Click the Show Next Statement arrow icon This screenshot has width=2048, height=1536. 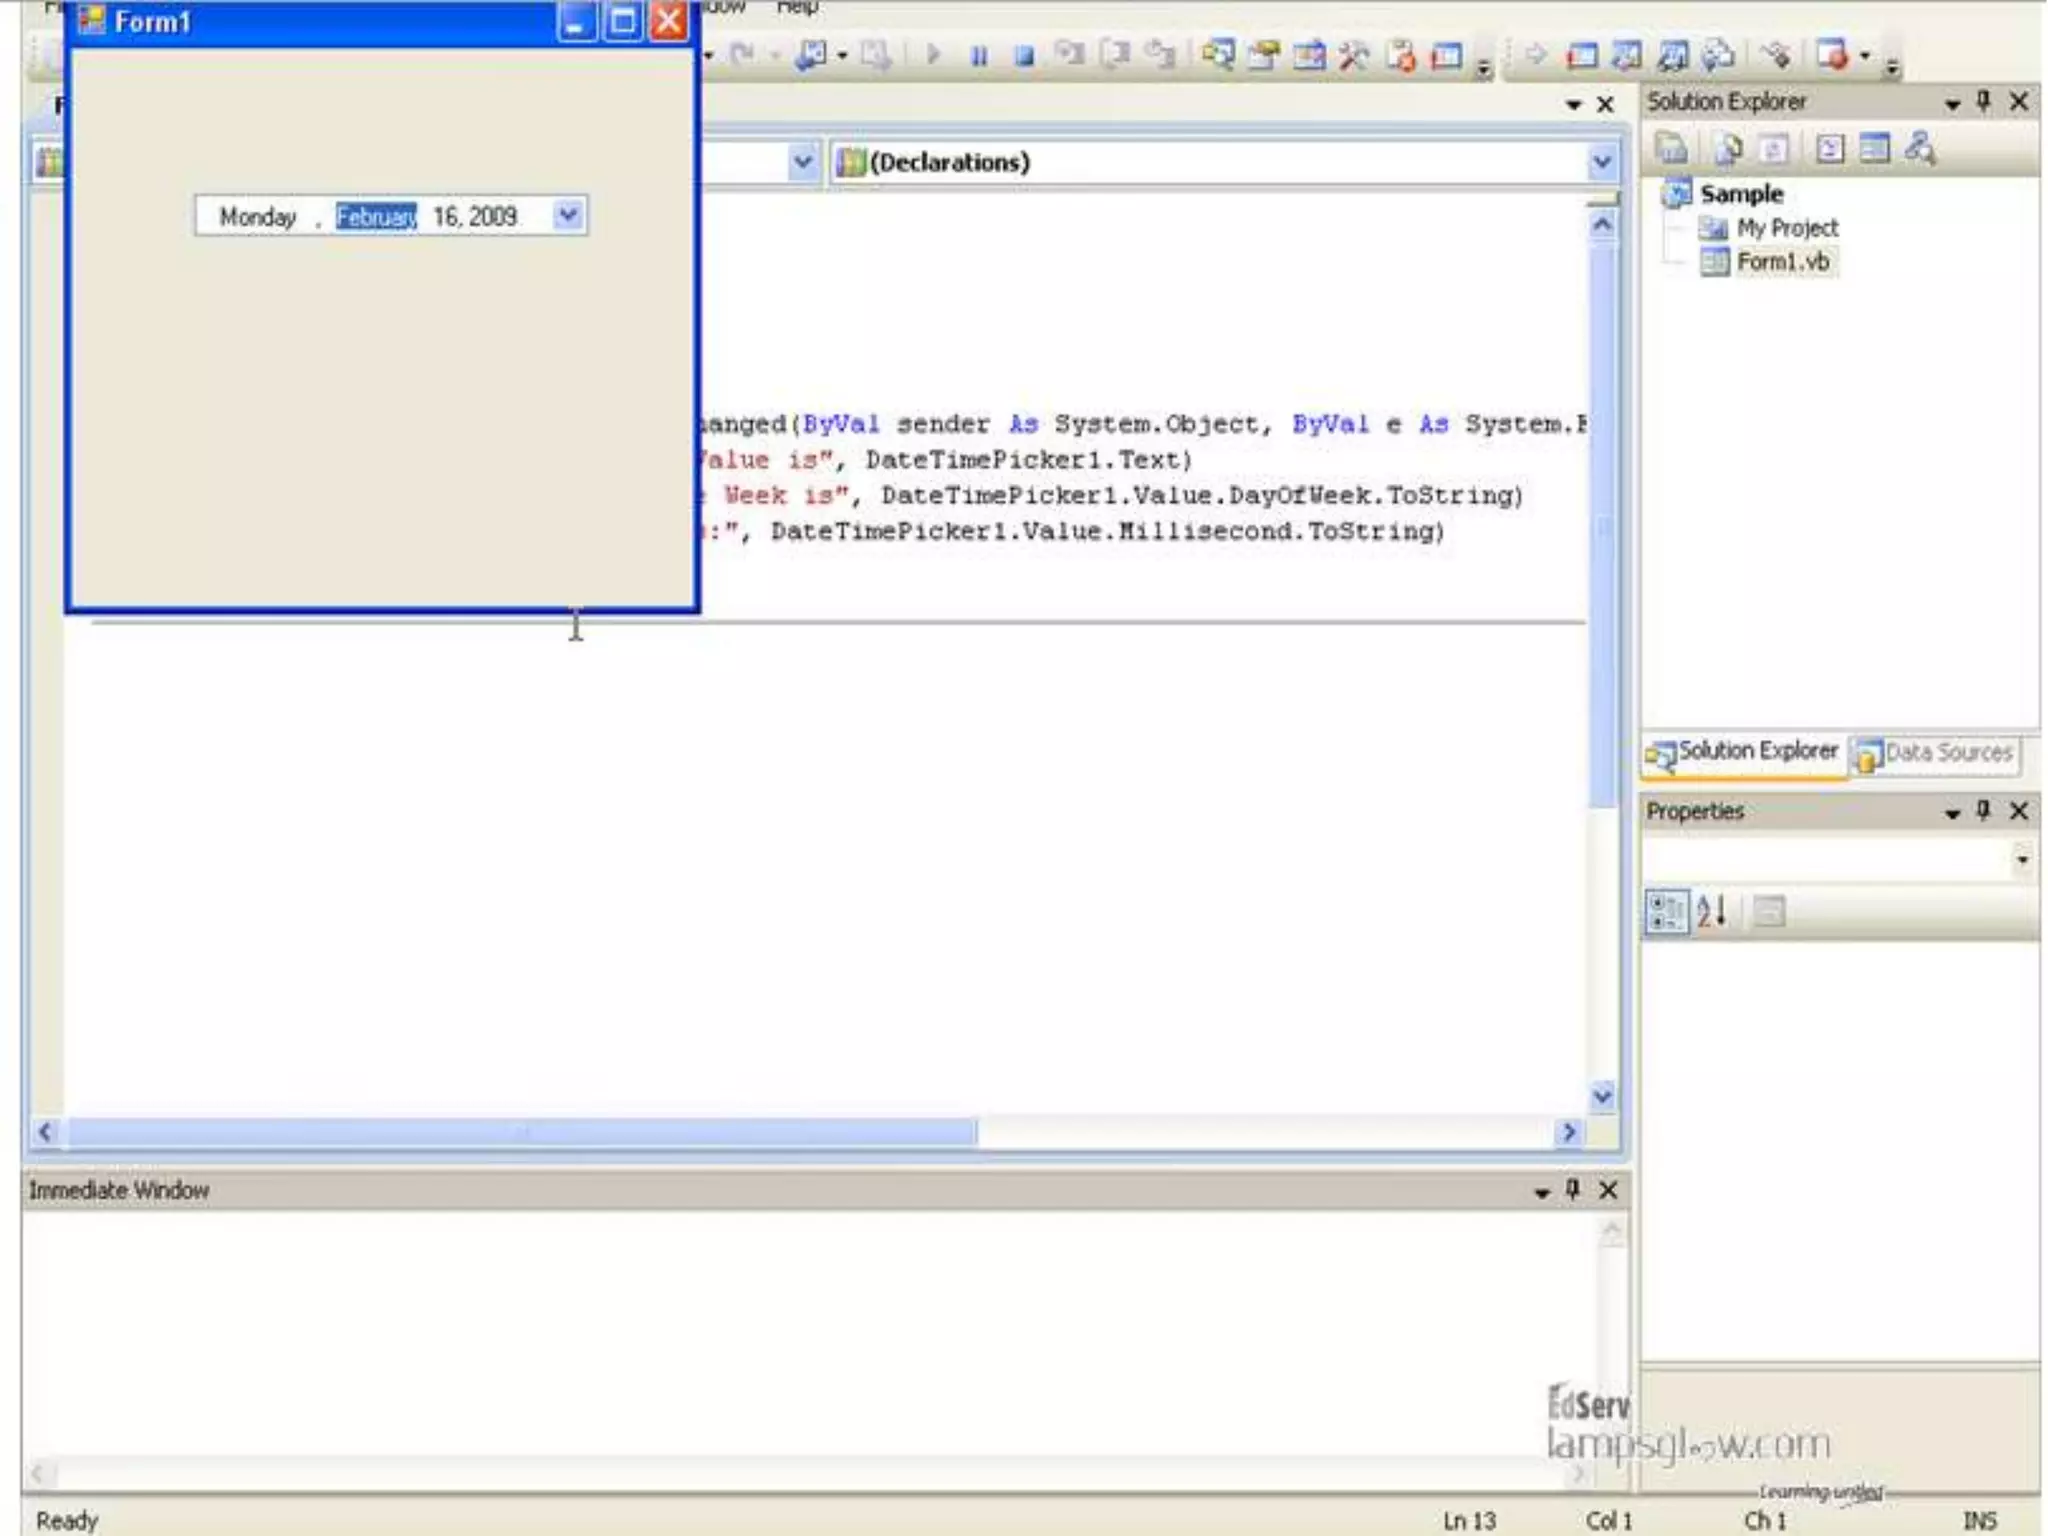(1536, 55)
